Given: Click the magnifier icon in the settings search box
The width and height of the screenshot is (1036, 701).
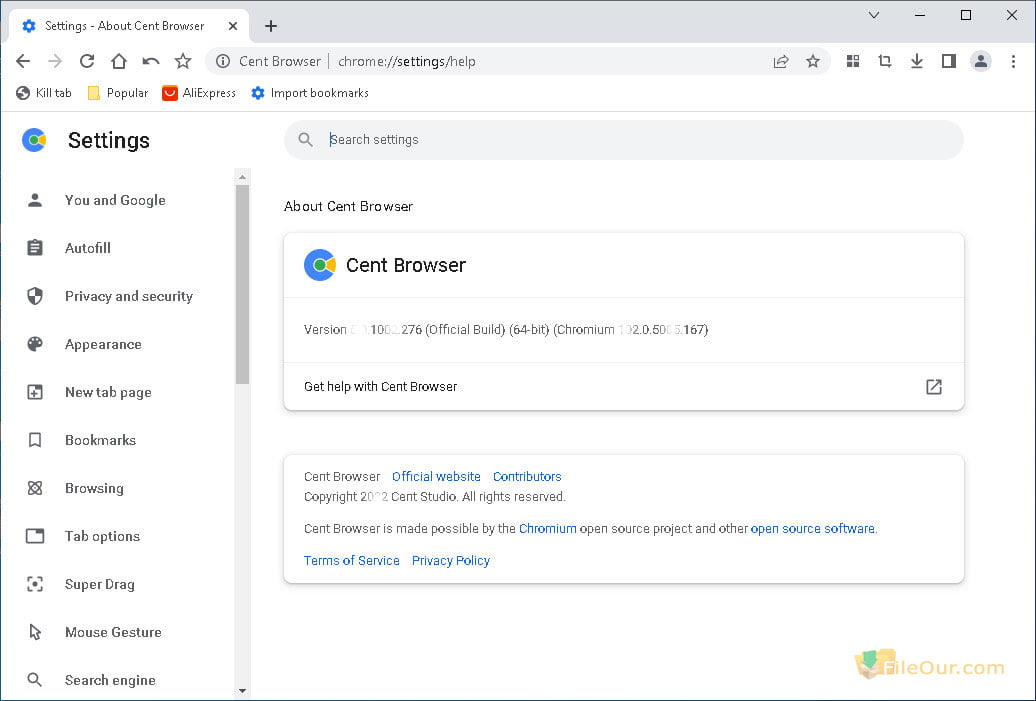Looking at the screenshot, I should click(x=305, y=139).
